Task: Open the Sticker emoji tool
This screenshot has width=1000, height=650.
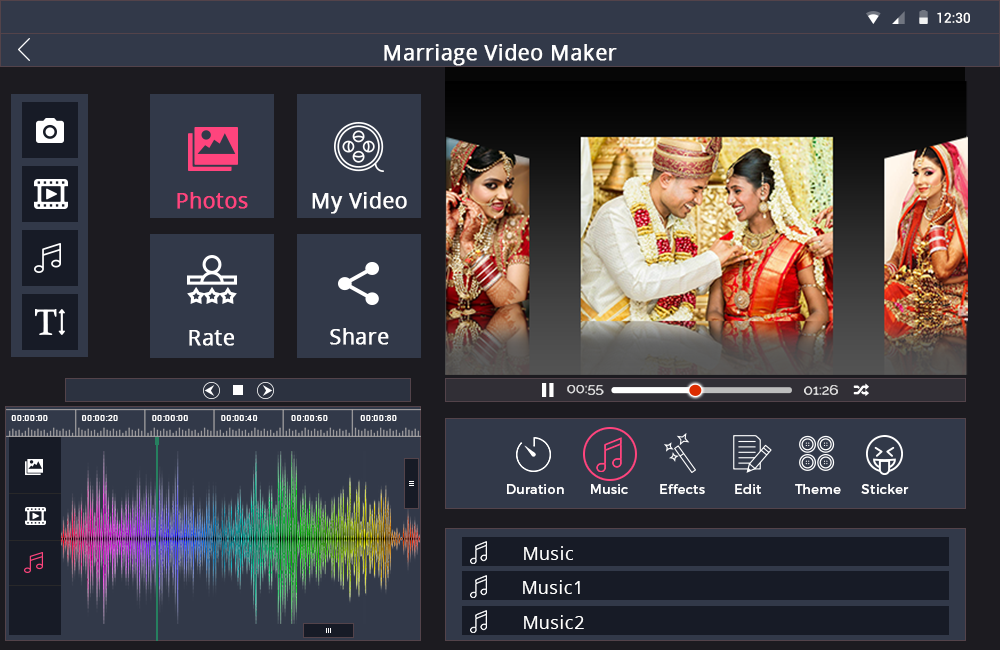Action: [x=884, y=464]
